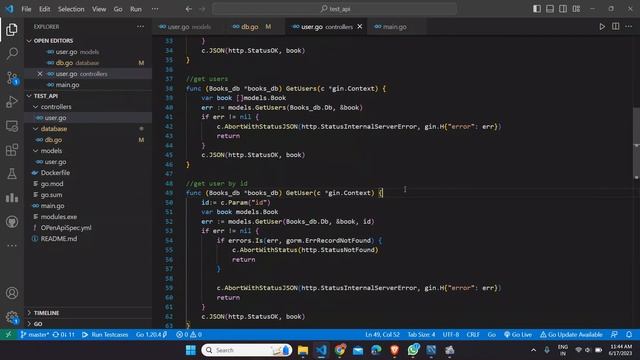Toggle the Primary Side Bar
Viewport: 640px width, 360px height.
537,9
